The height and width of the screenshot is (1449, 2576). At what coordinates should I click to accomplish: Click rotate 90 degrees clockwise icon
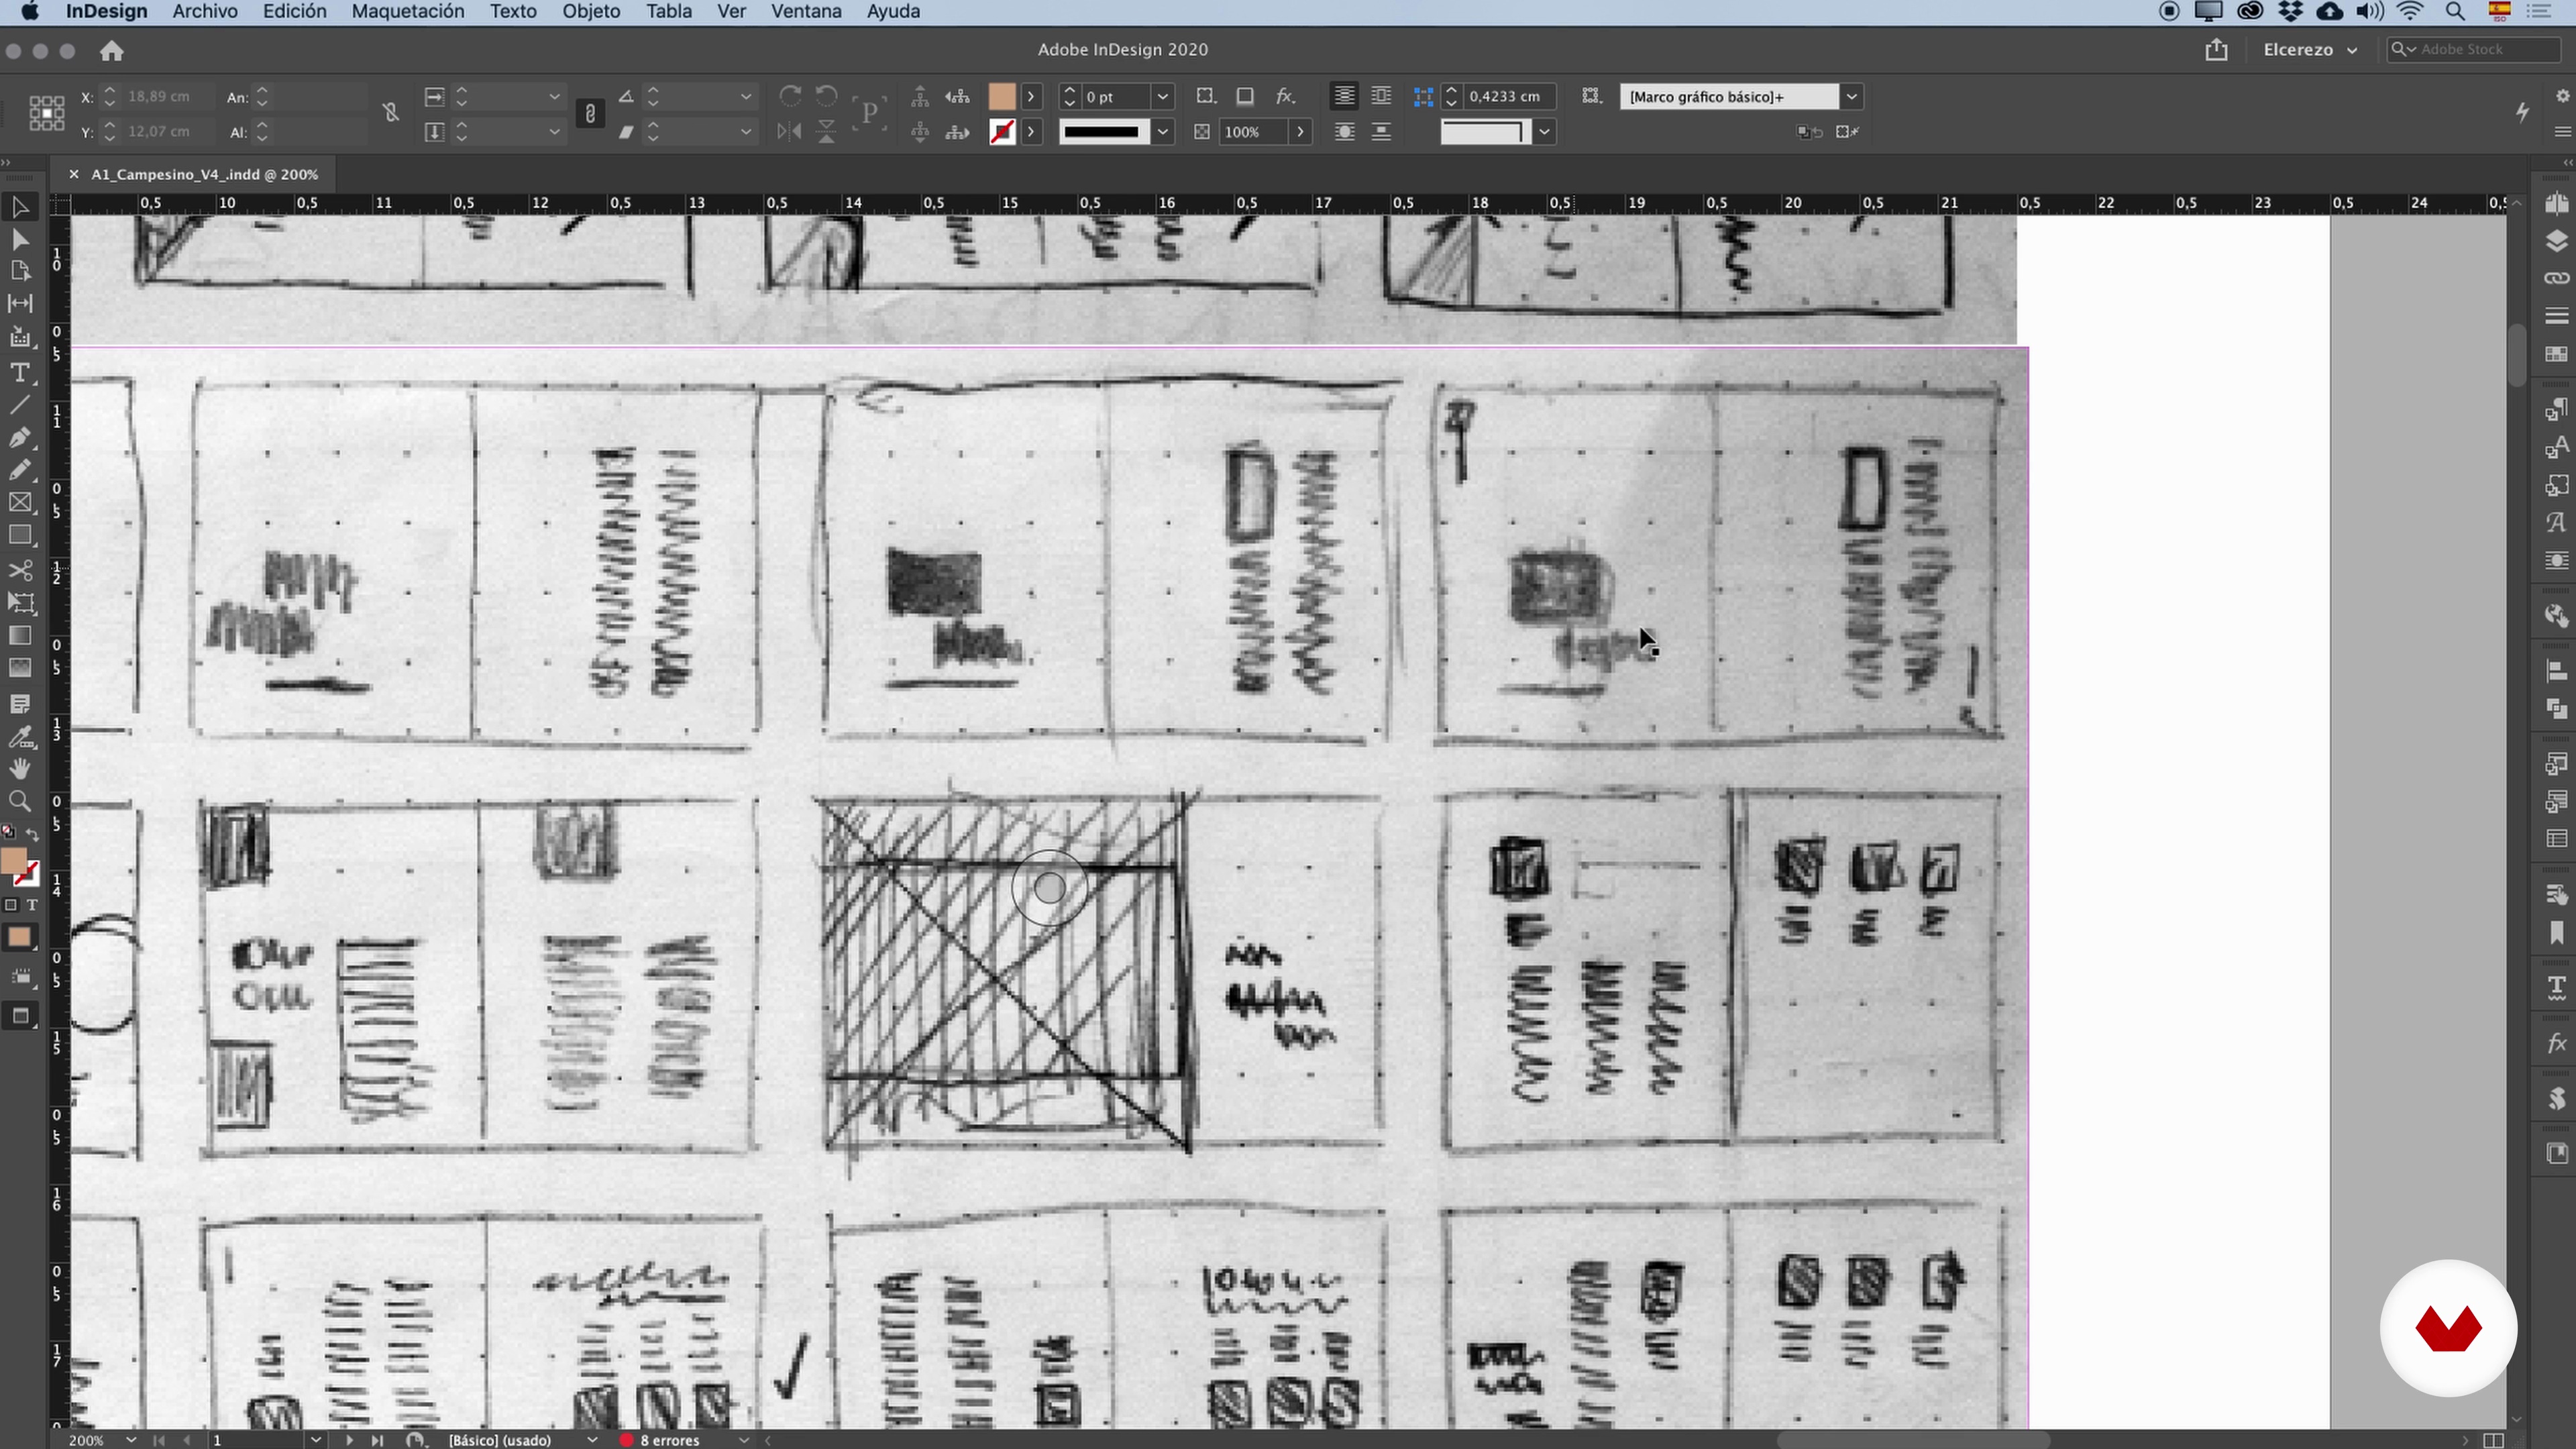click(x=790, y=96)
